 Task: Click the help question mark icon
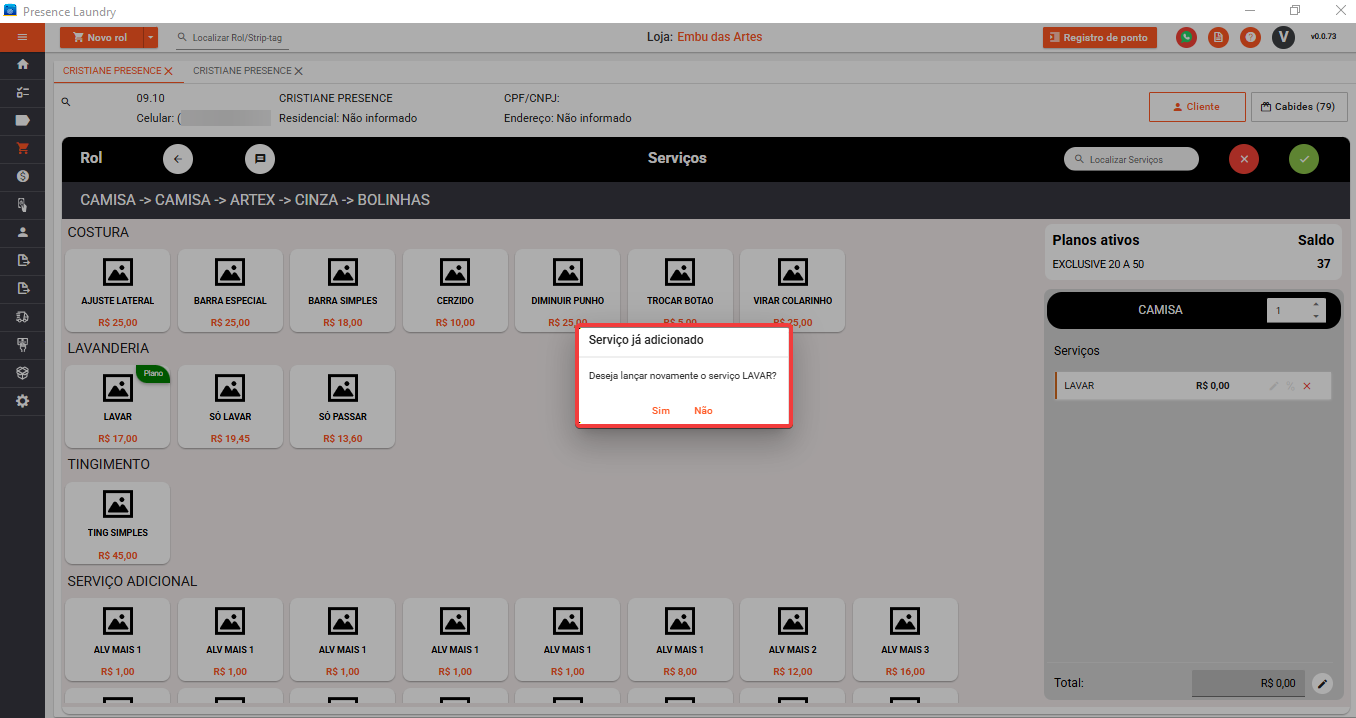1250,38
